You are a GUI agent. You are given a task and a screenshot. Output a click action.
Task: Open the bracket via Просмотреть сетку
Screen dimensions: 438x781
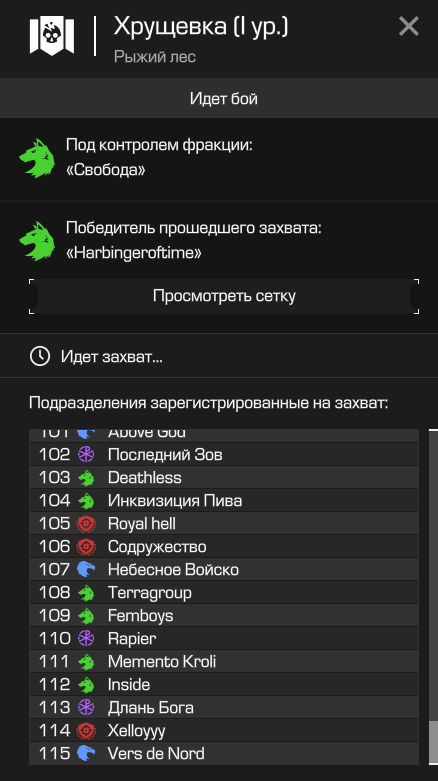224,296
